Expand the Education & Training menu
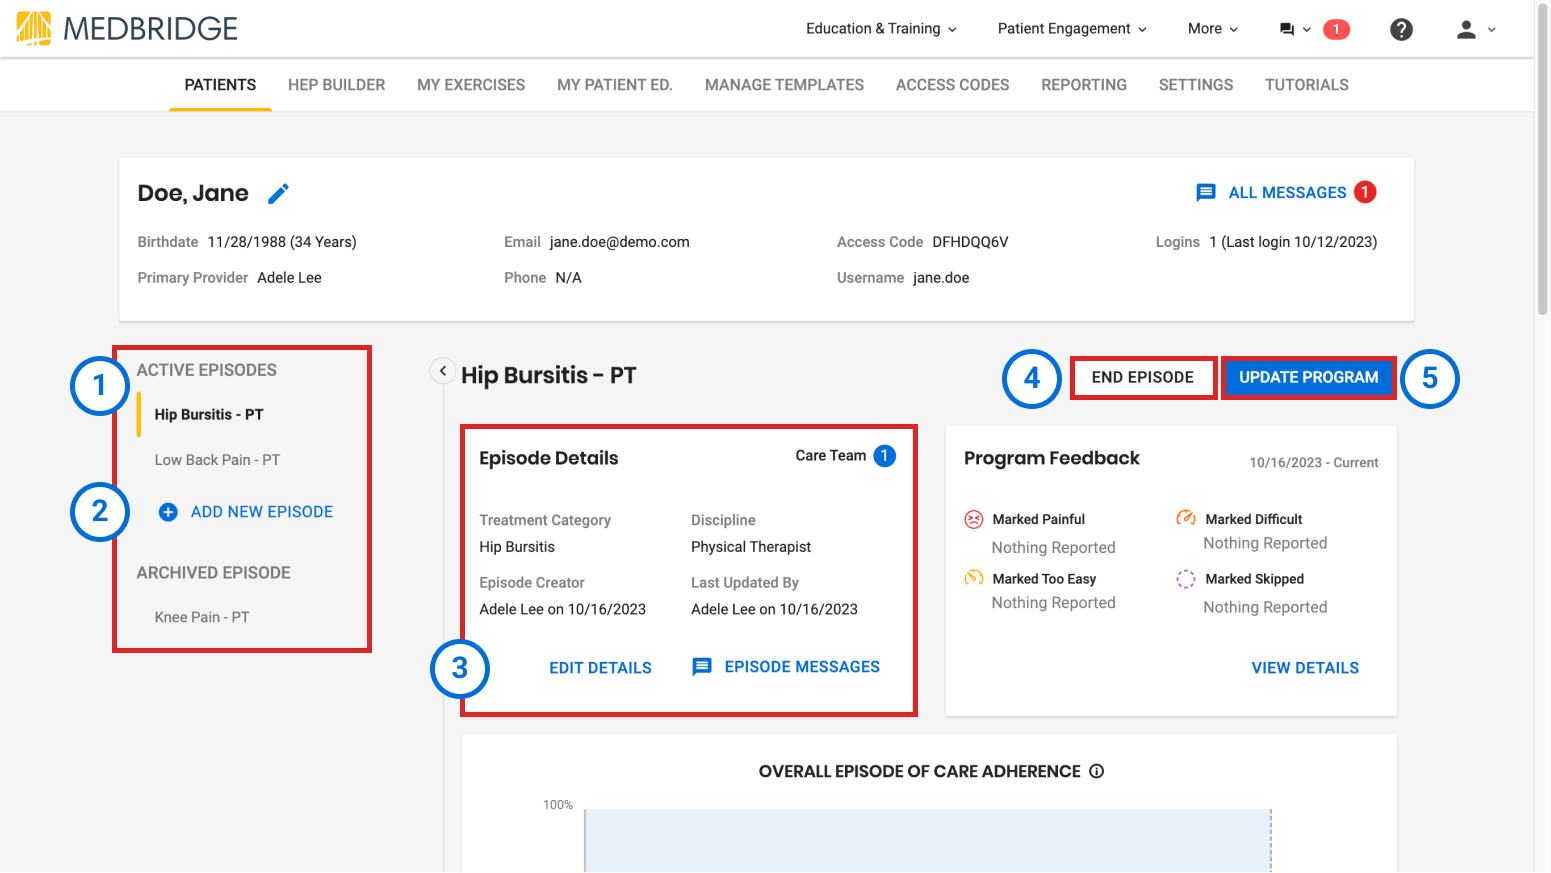Viewport: 1551px width, 873px height. point(881,29)
